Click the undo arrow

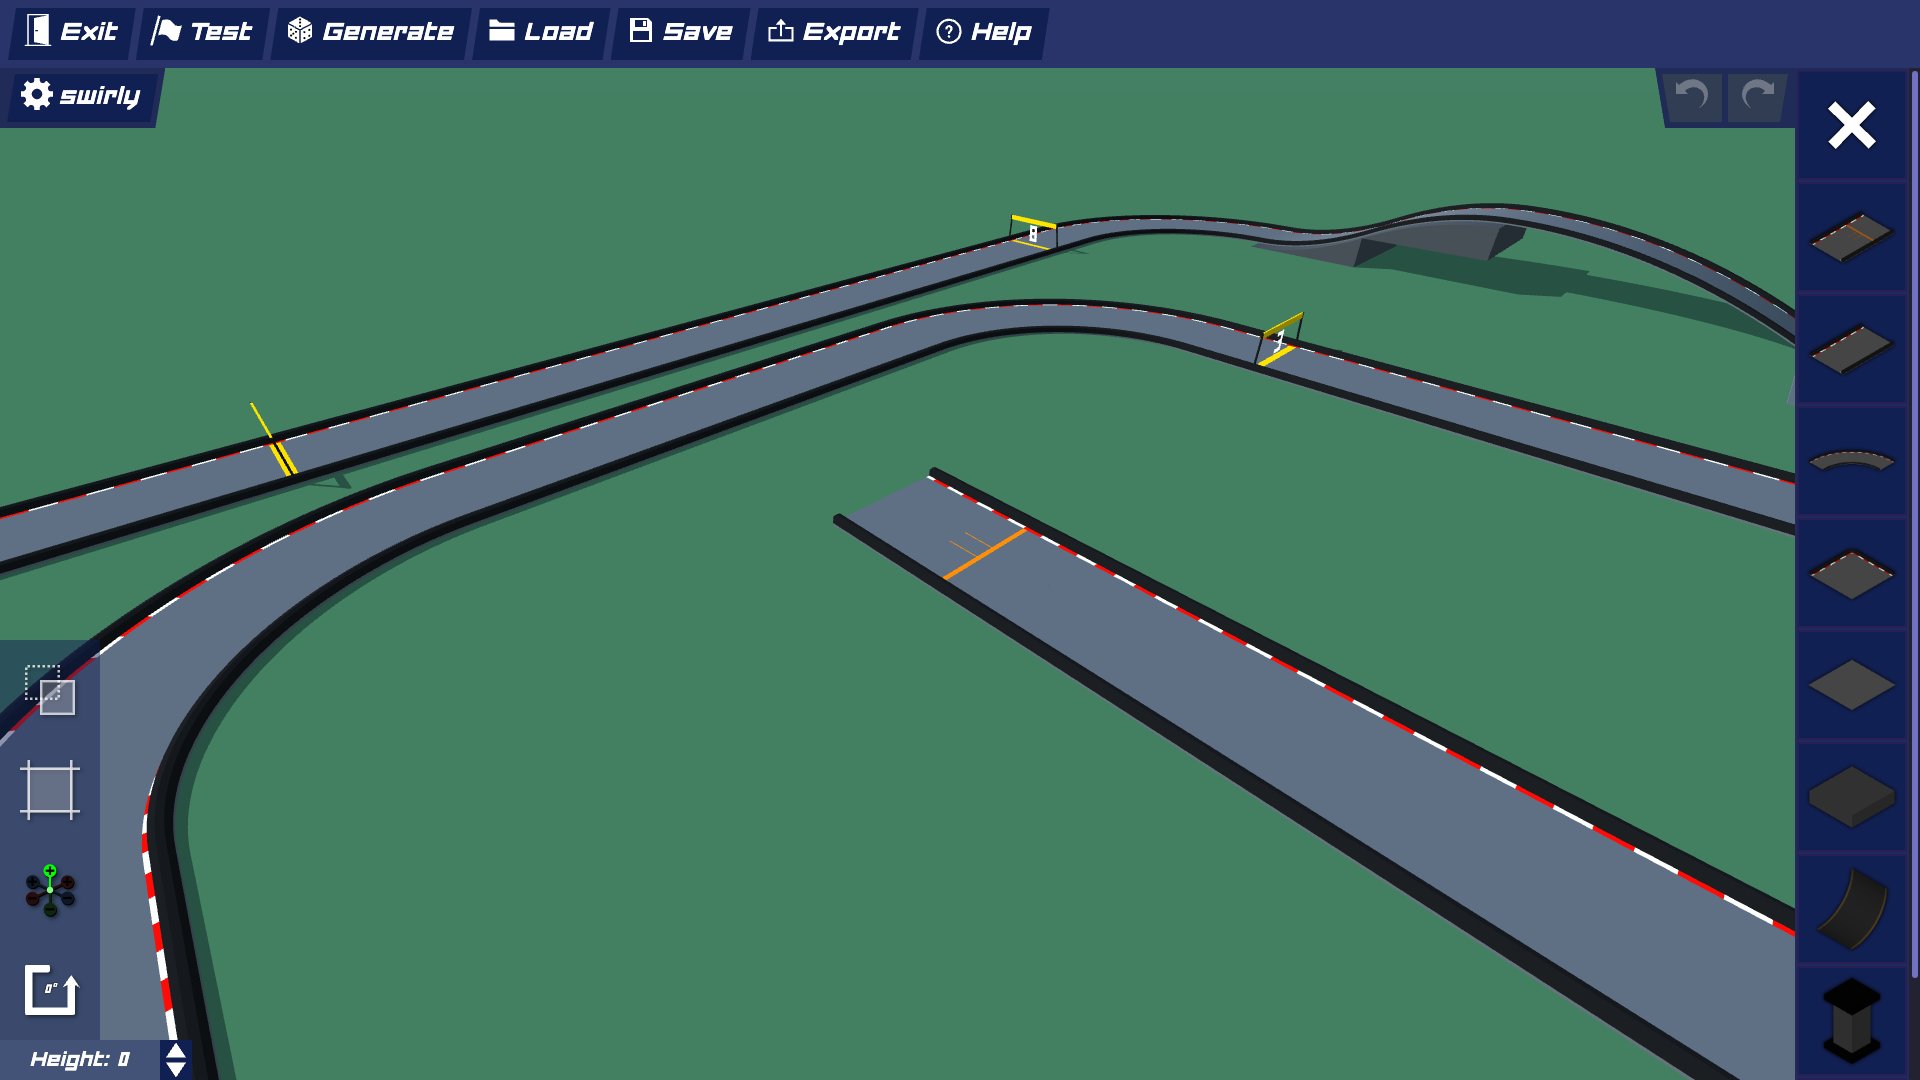(1692, 97)
